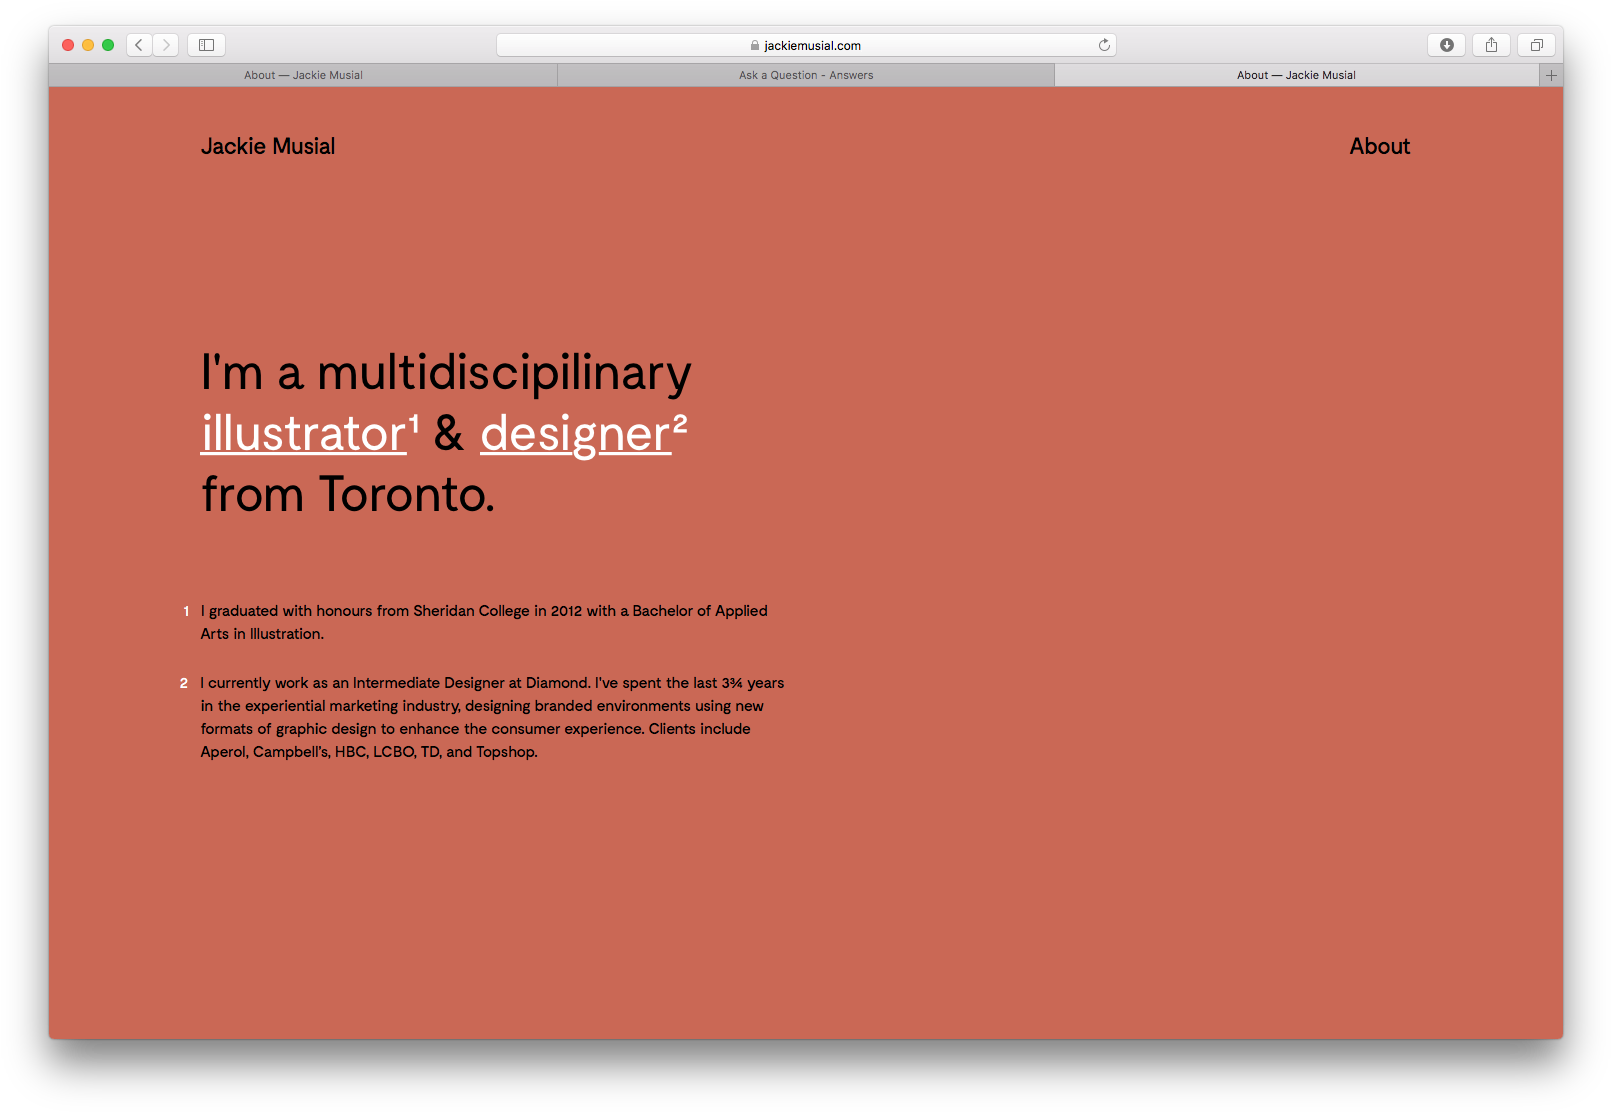Show the tab overview
Screen dimensions: 1611x1112
coord(1536,45)
